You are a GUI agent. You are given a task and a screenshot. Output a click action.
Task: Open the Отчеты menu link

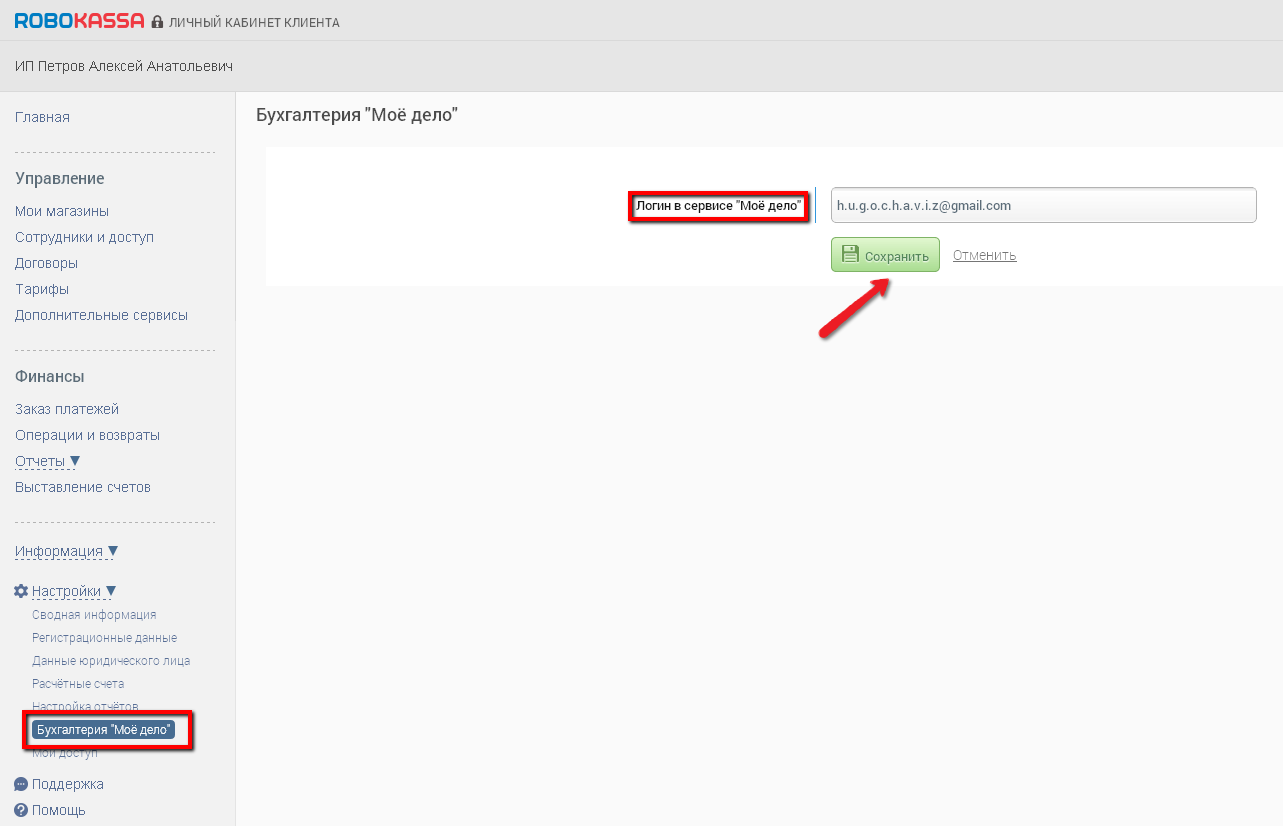[x=40, y=461]
